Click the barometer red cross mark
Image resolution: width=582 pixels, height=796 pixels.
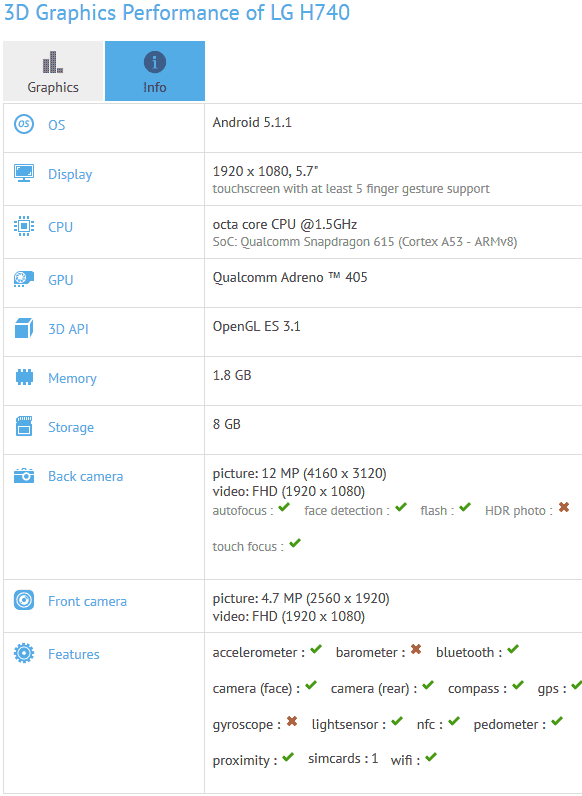(x=416, y=649)
